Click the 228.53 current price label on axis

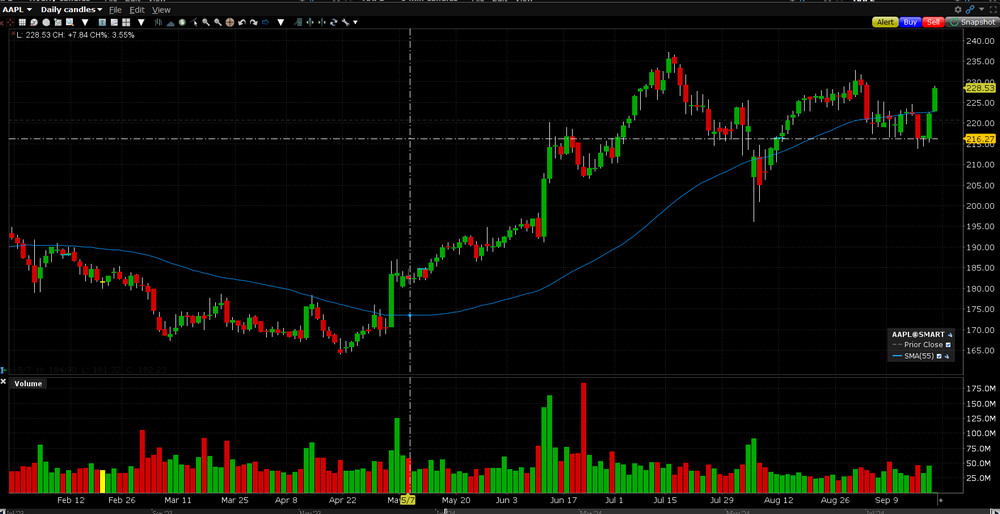[x=981, y=88]
